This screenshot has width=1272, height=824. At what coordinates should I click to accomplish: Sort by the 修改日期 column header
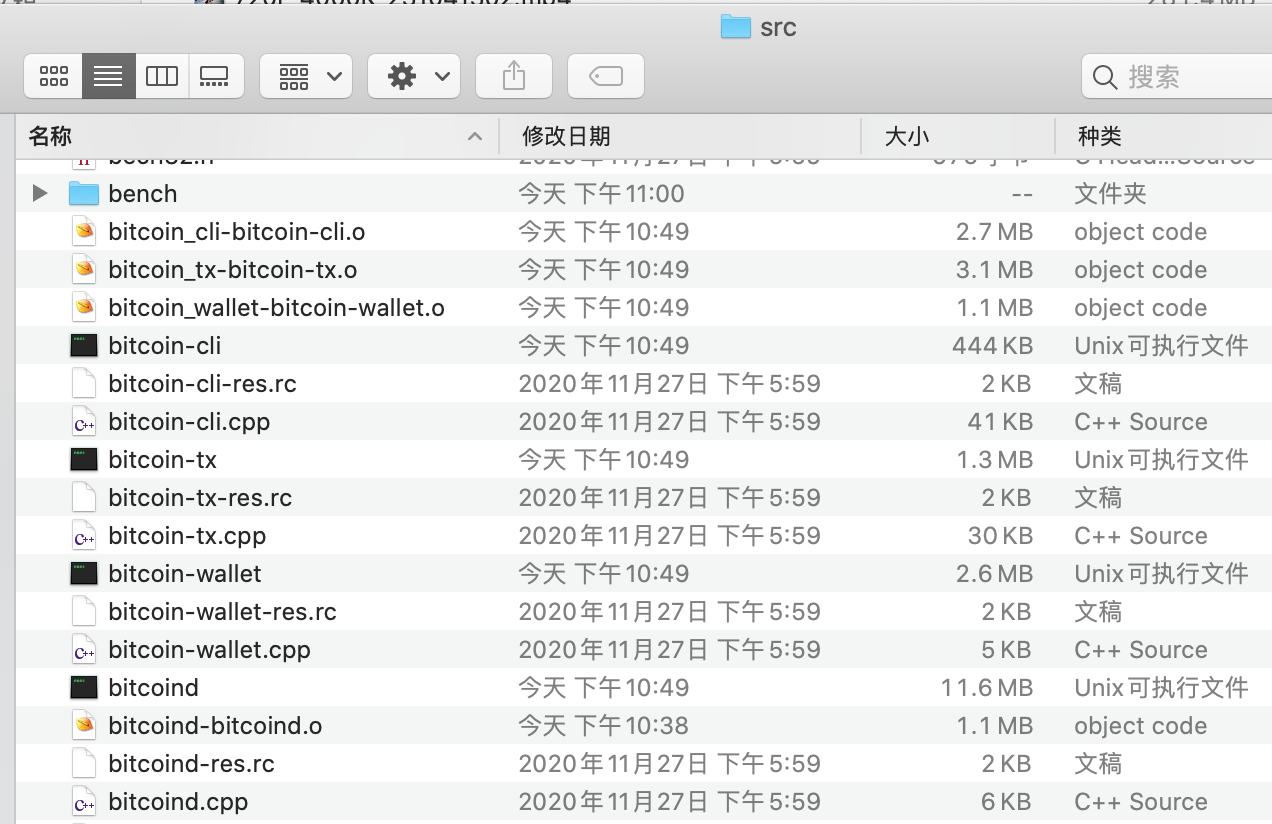pos(680,136)
